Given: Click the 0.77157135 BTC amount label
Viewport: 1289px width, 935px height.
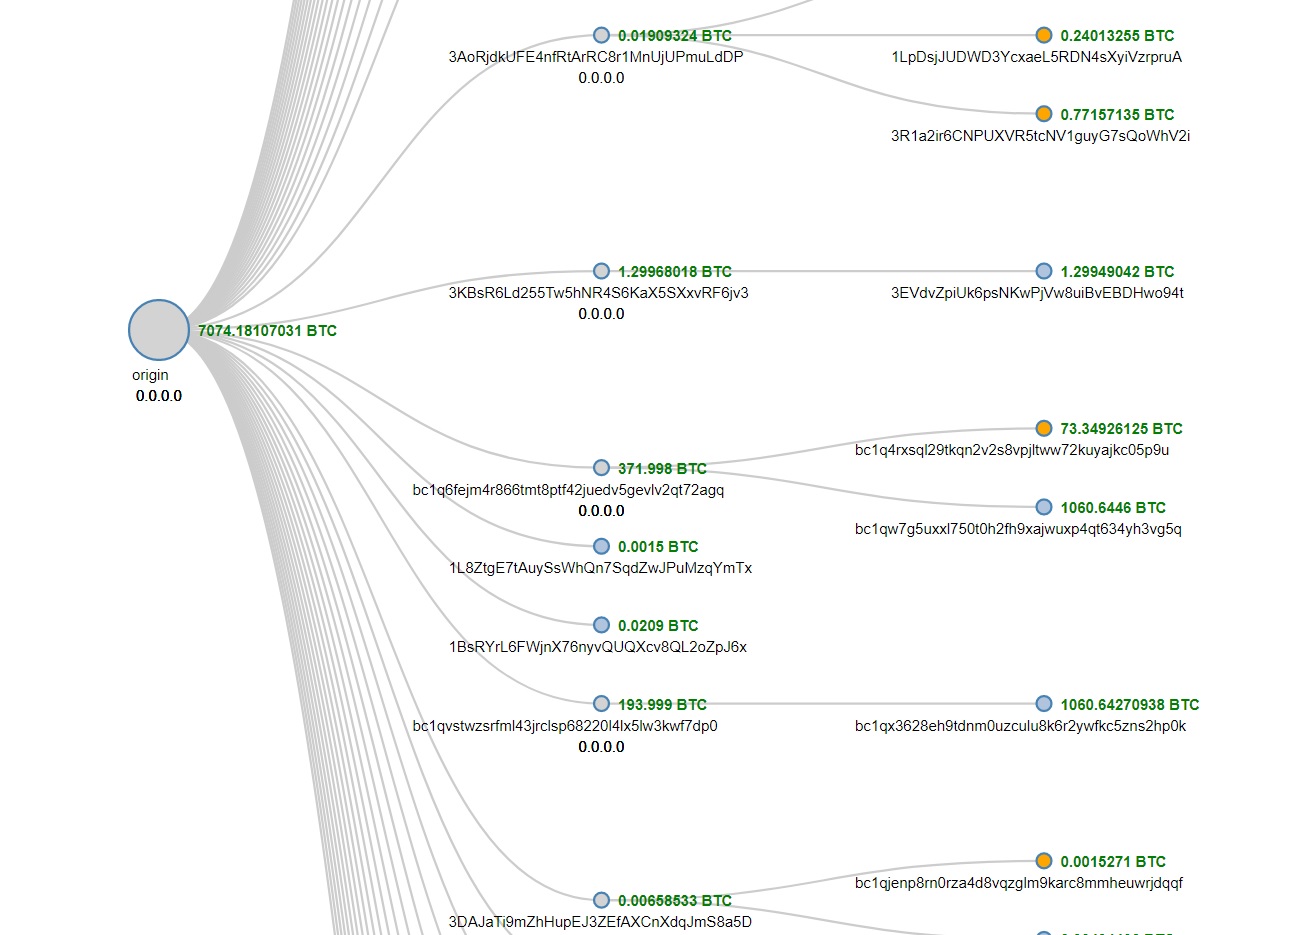Looking at the screenshot, I should click(1118, 114).
